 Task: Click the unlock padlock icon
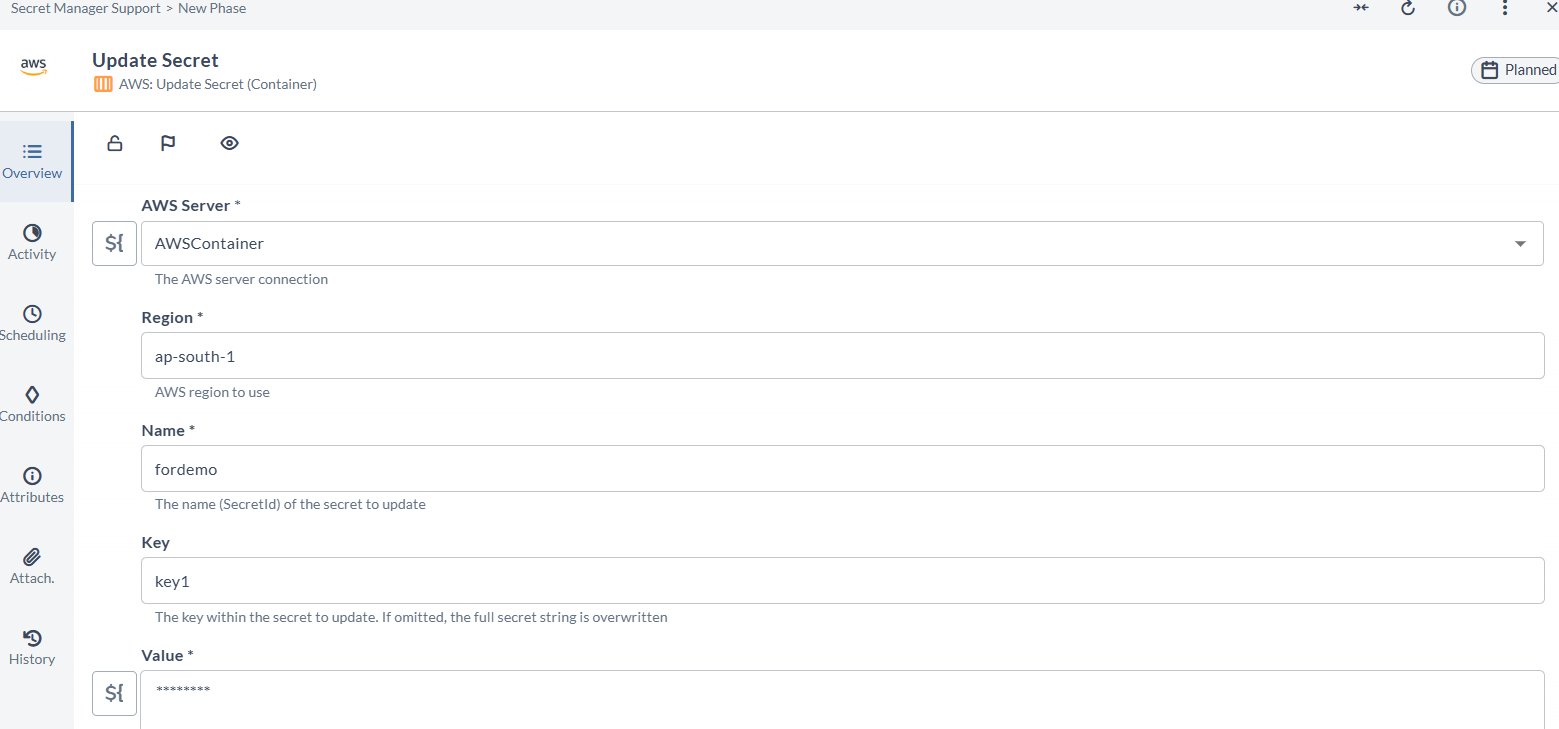click(115, 143)
